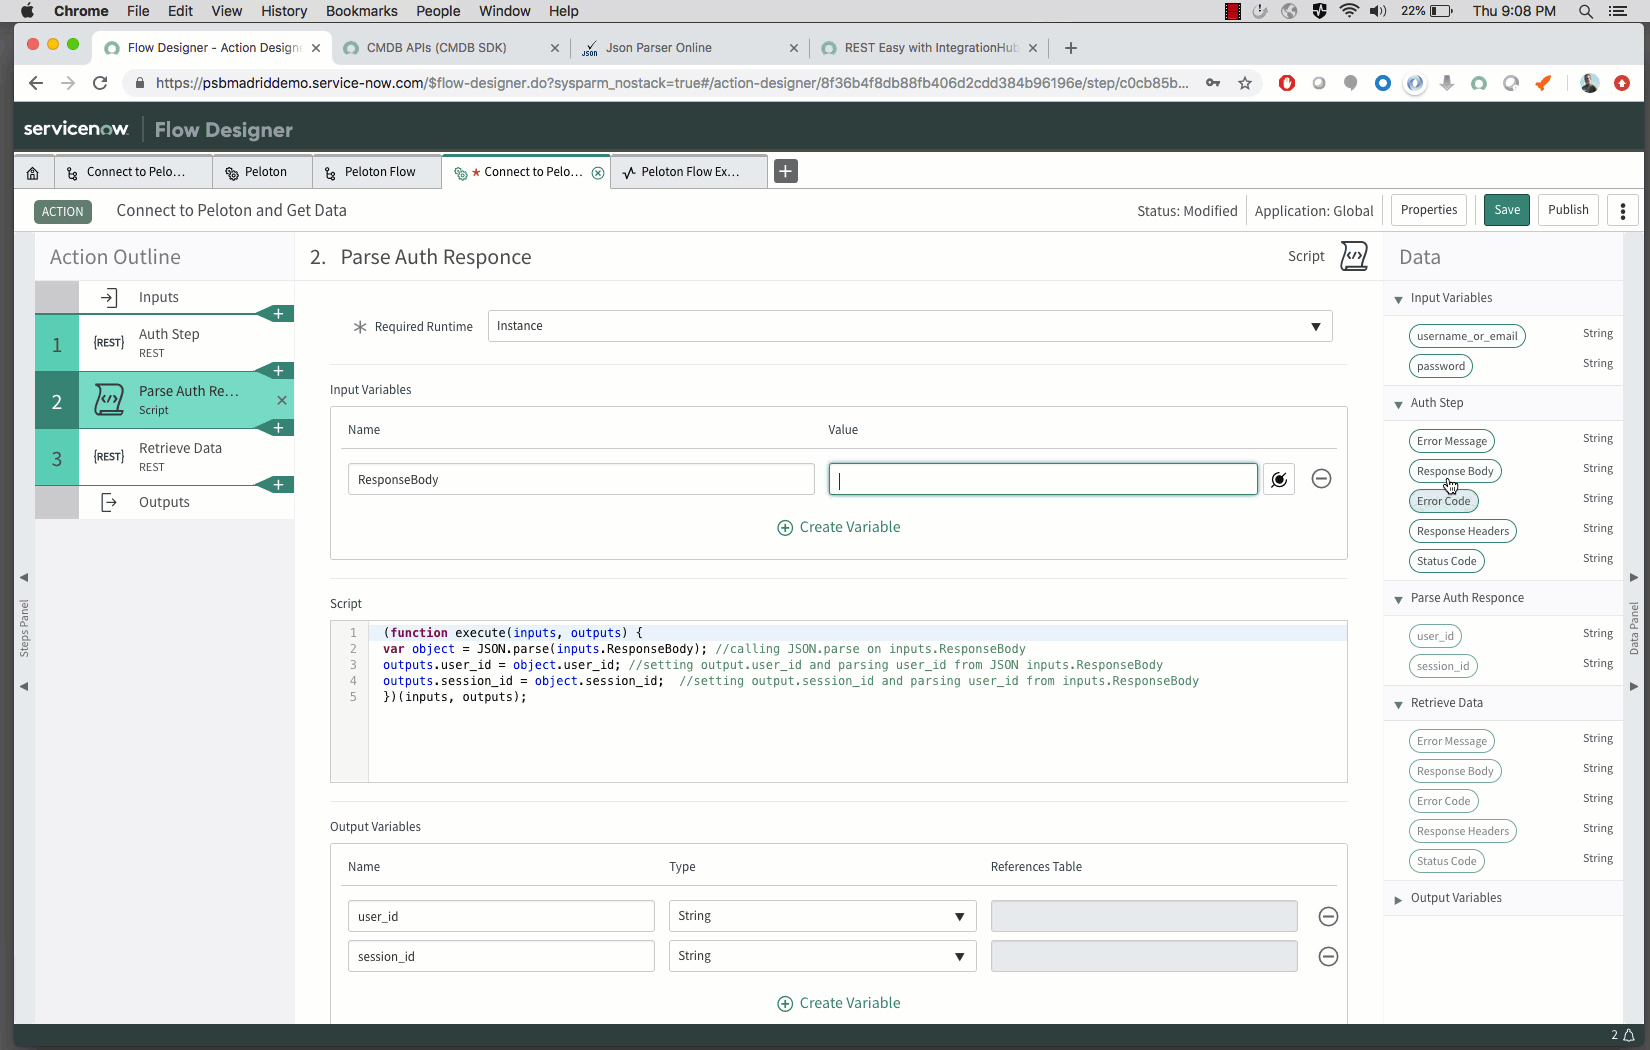The height and width of the screenshot is (1050, 1650).
Task: Go back in browser history
Action: pyautogui.click(x=36, y=83)
